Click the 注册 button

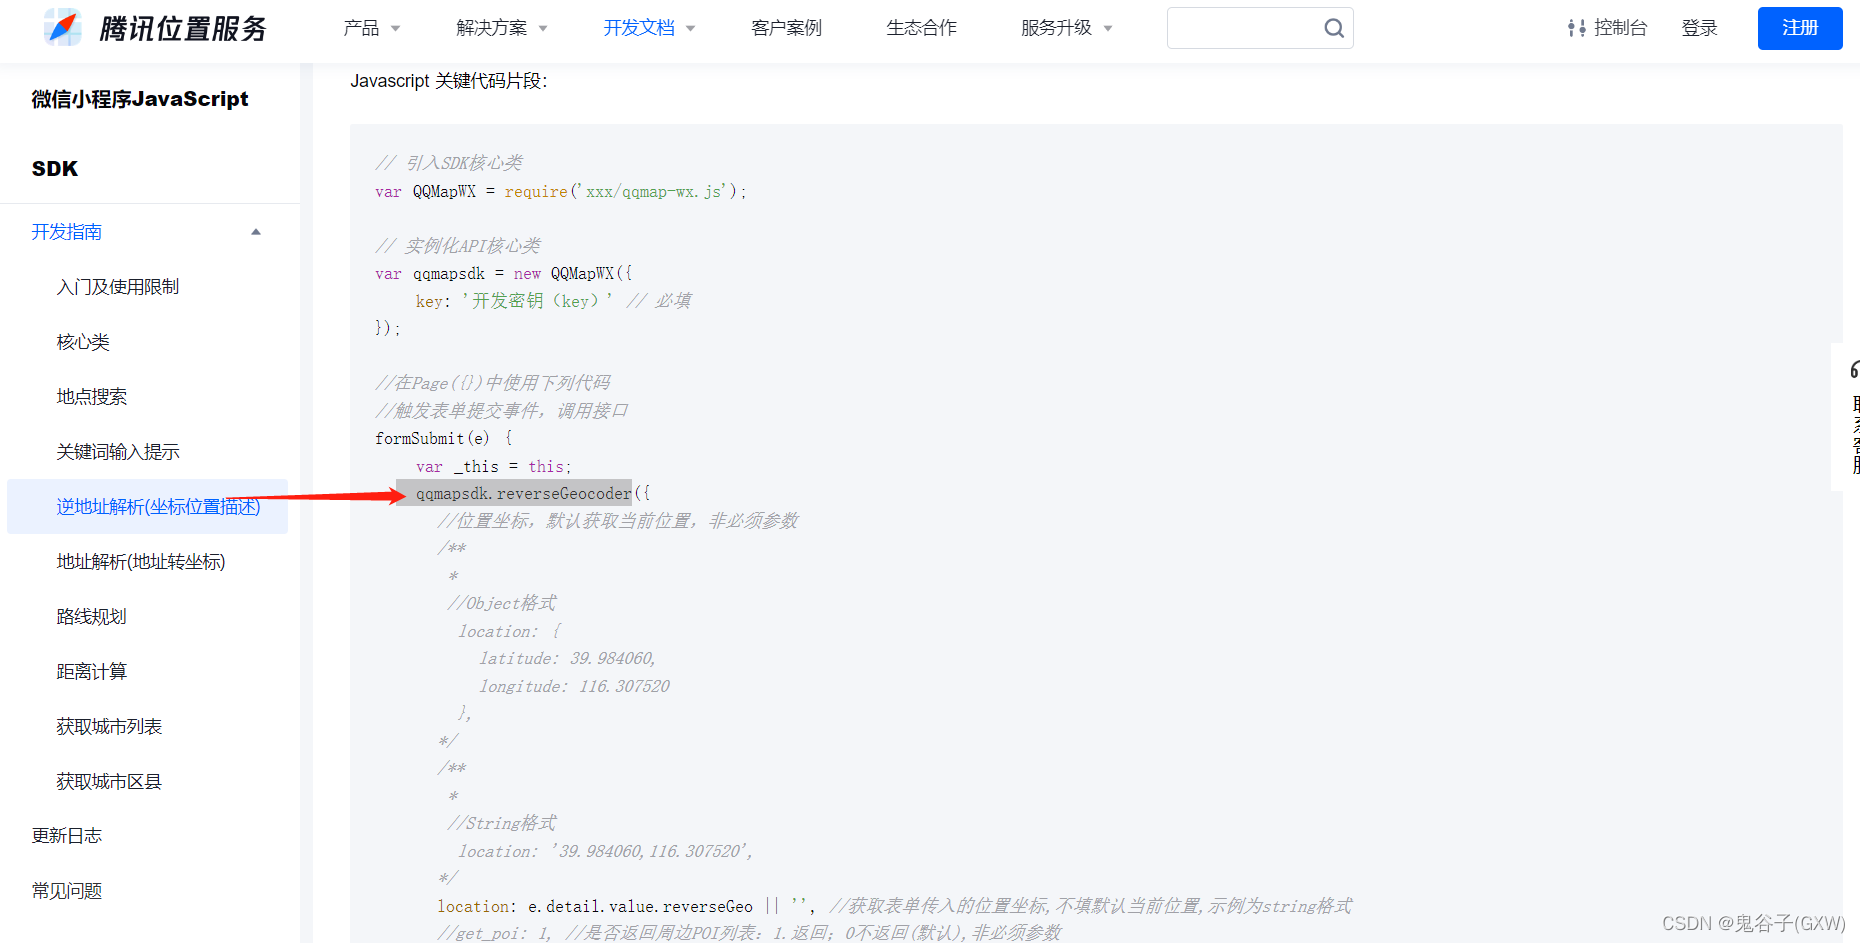[x=1799, y=28]
